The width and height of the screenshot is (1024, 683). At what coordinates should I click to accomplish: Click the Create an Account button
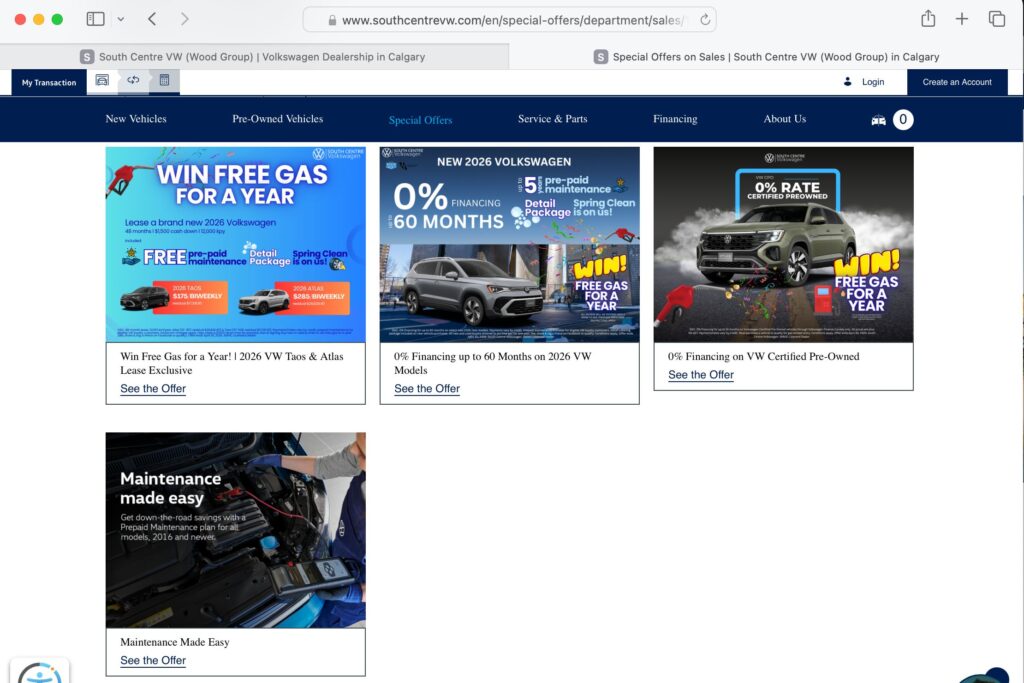[x=957, y=82]
